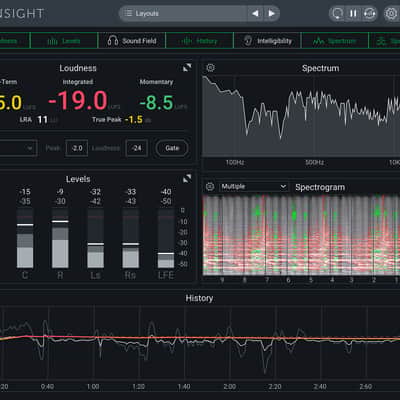Viewport: 400px width, 400px height.
Task: Click the Ls channel peak reading -32
Action: 95,192
